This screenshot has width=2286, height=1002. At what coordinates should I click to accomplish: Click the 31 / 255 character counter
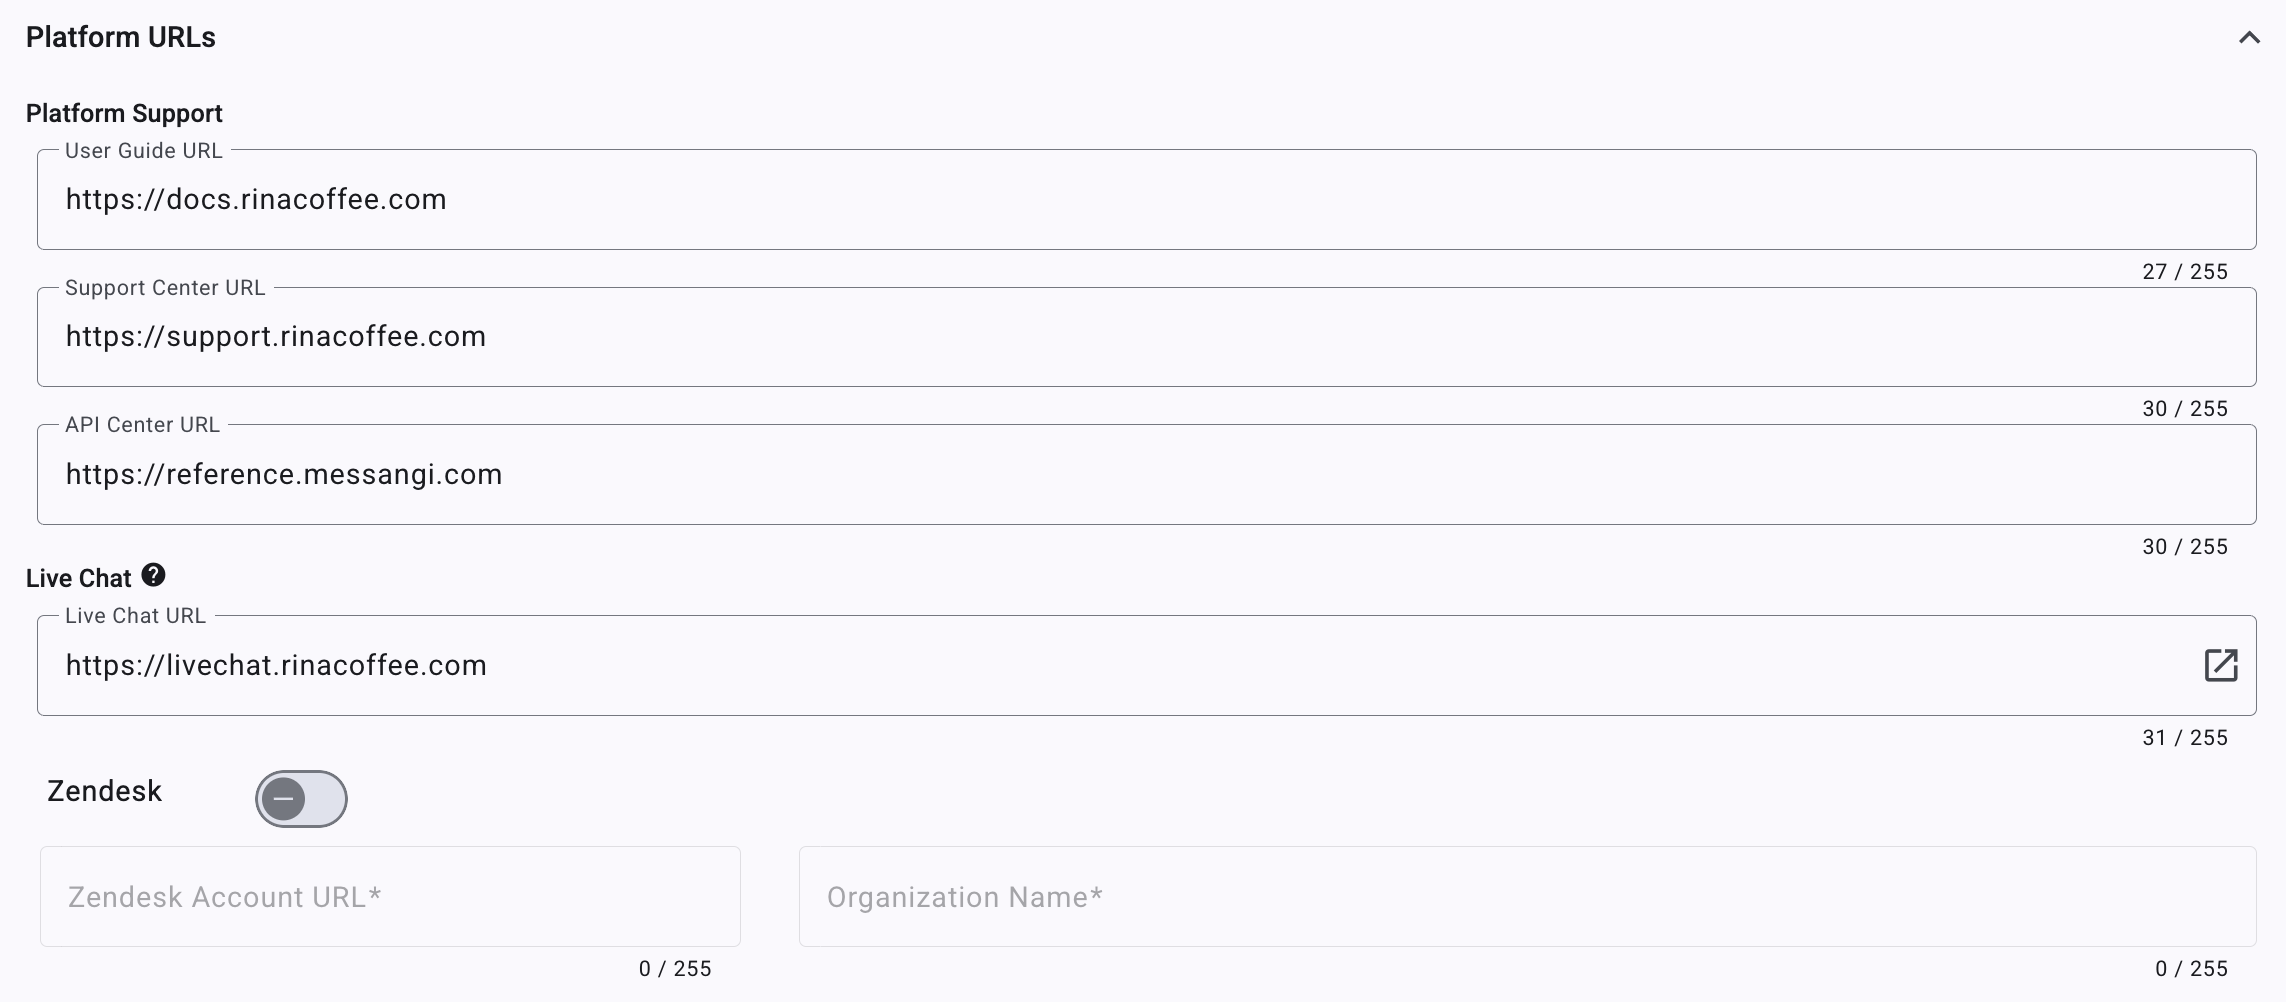pyautogui.click(x=2185, y=738)
